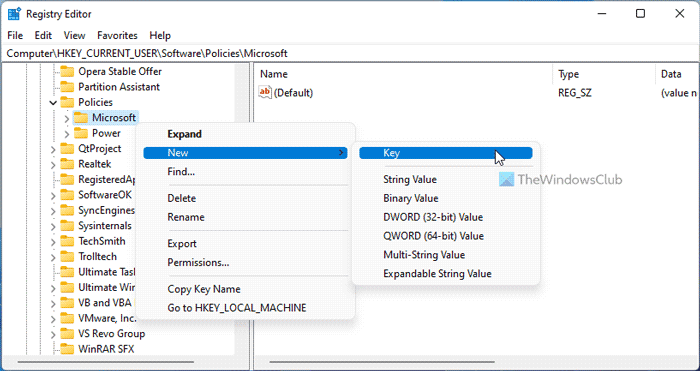Click the Name column header
The width and height of the screenshot is (700, 371).
pyautogui.click(x=404, y=74)
